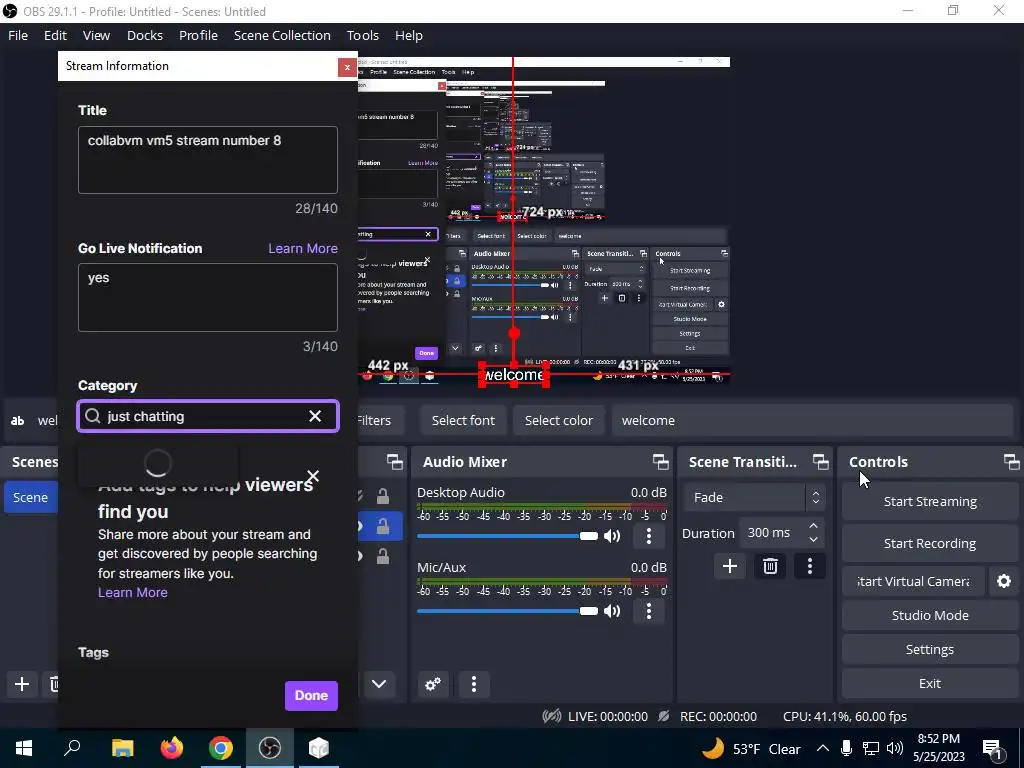Click the stream Title text field
1024x768 pixels.
[208, 160]
